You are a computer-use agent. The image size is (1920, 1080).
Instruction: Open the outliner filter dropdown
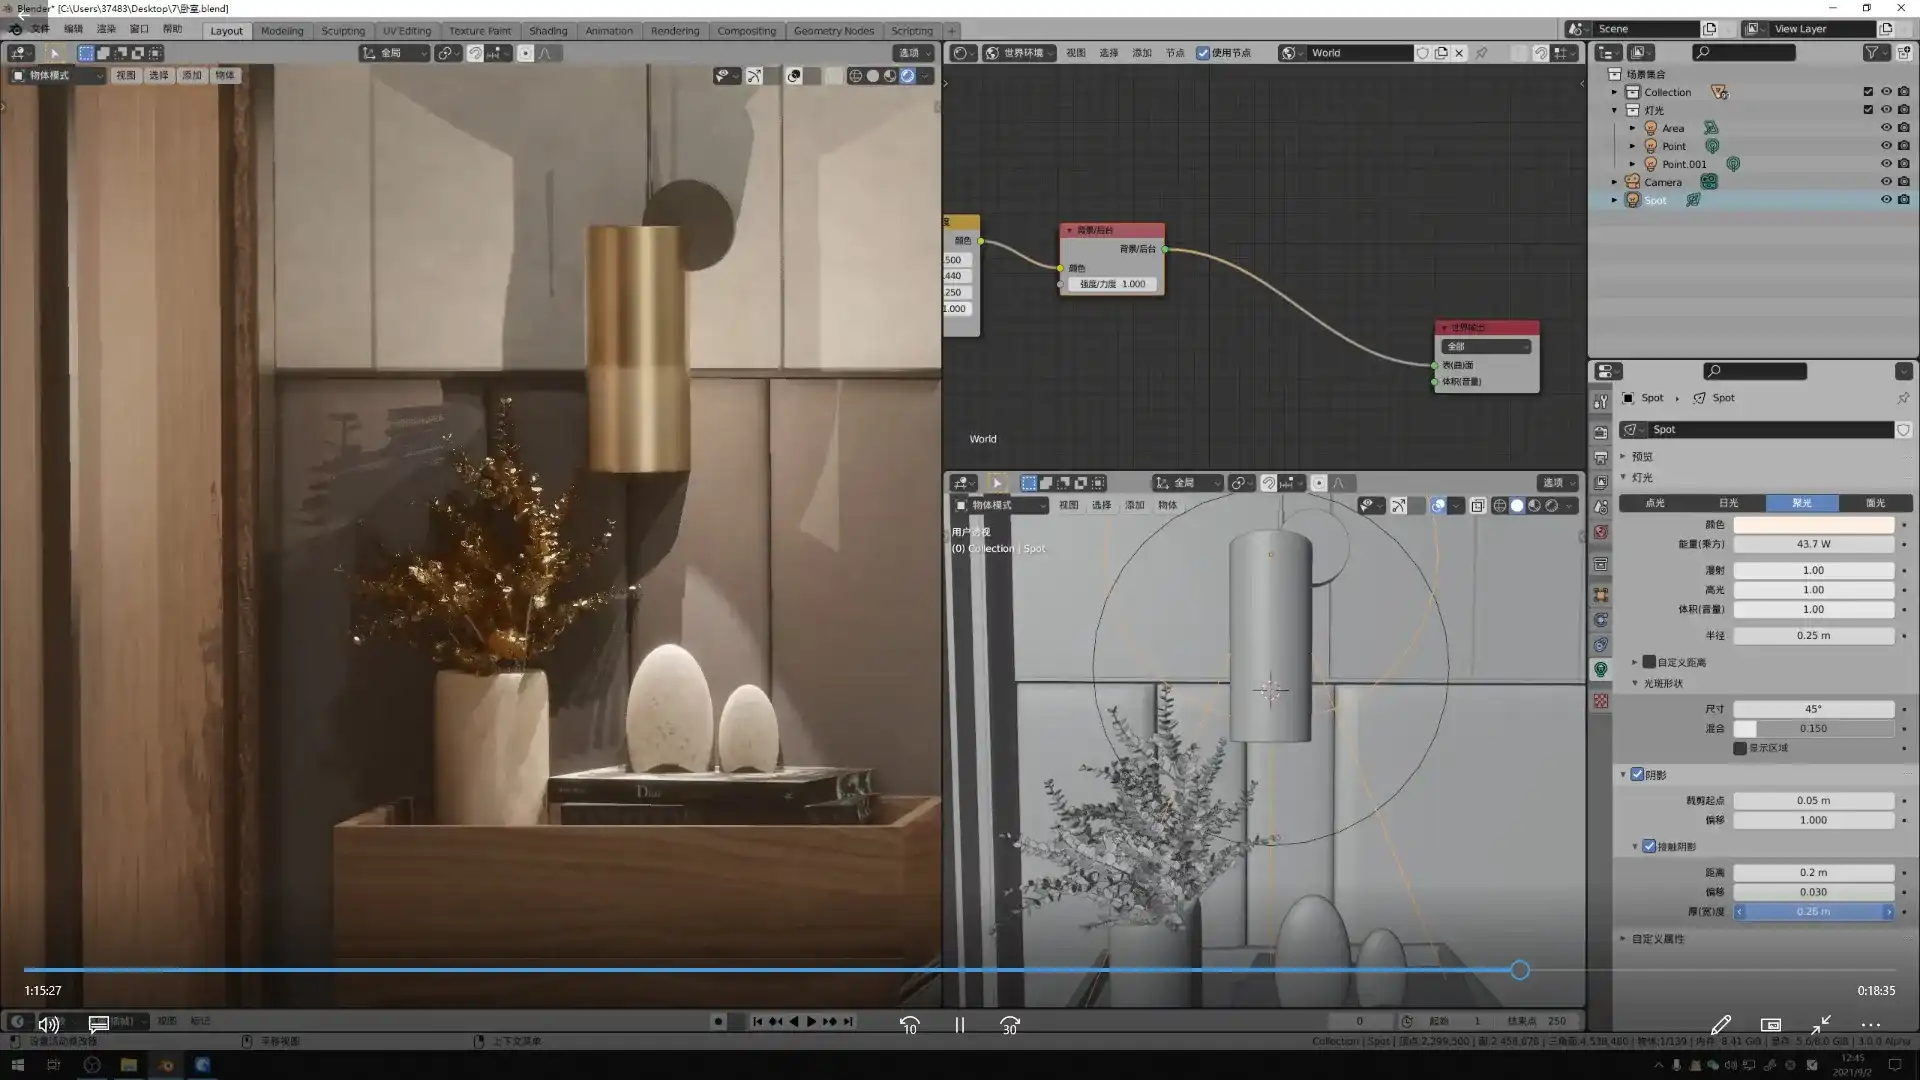point(1875,53)
